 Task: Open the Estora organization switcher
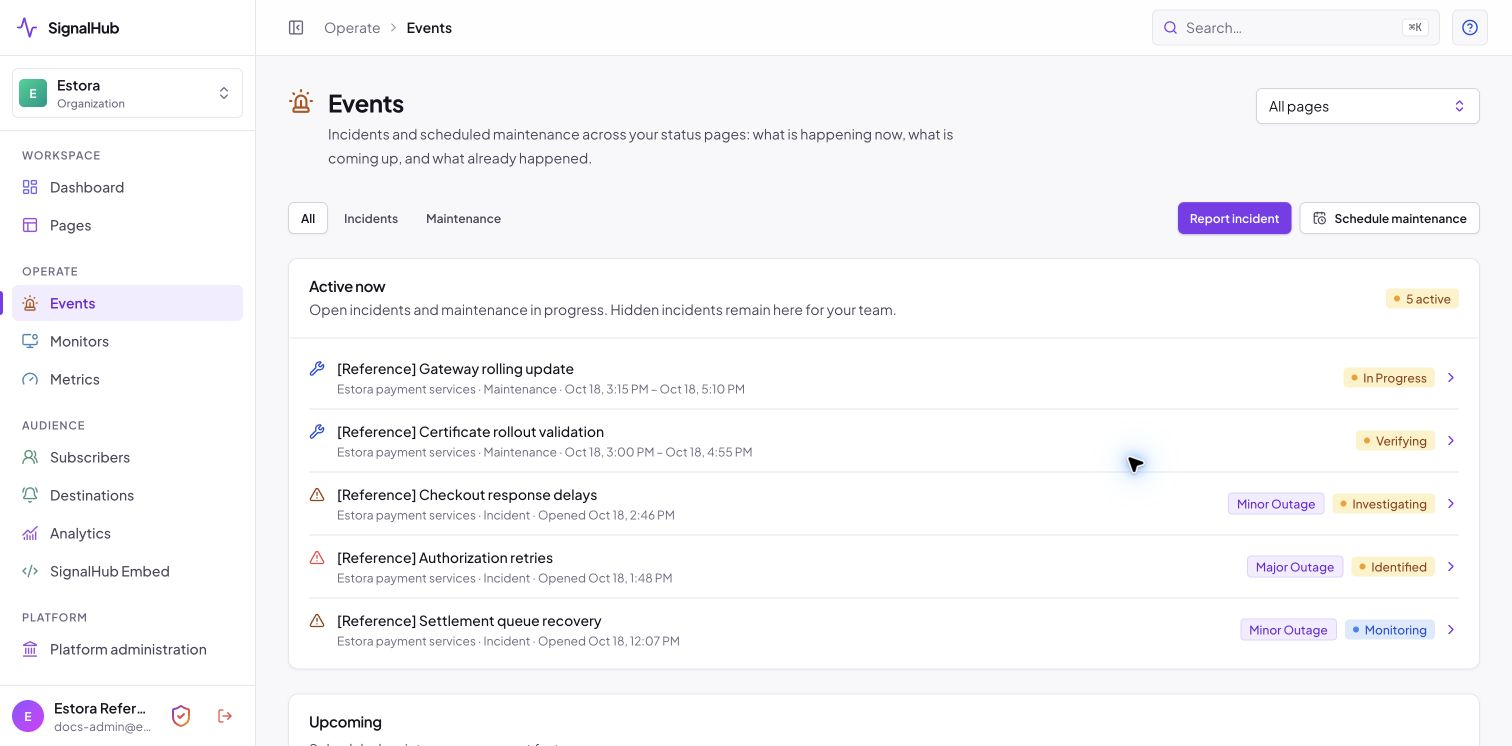(x=127, y=93)
